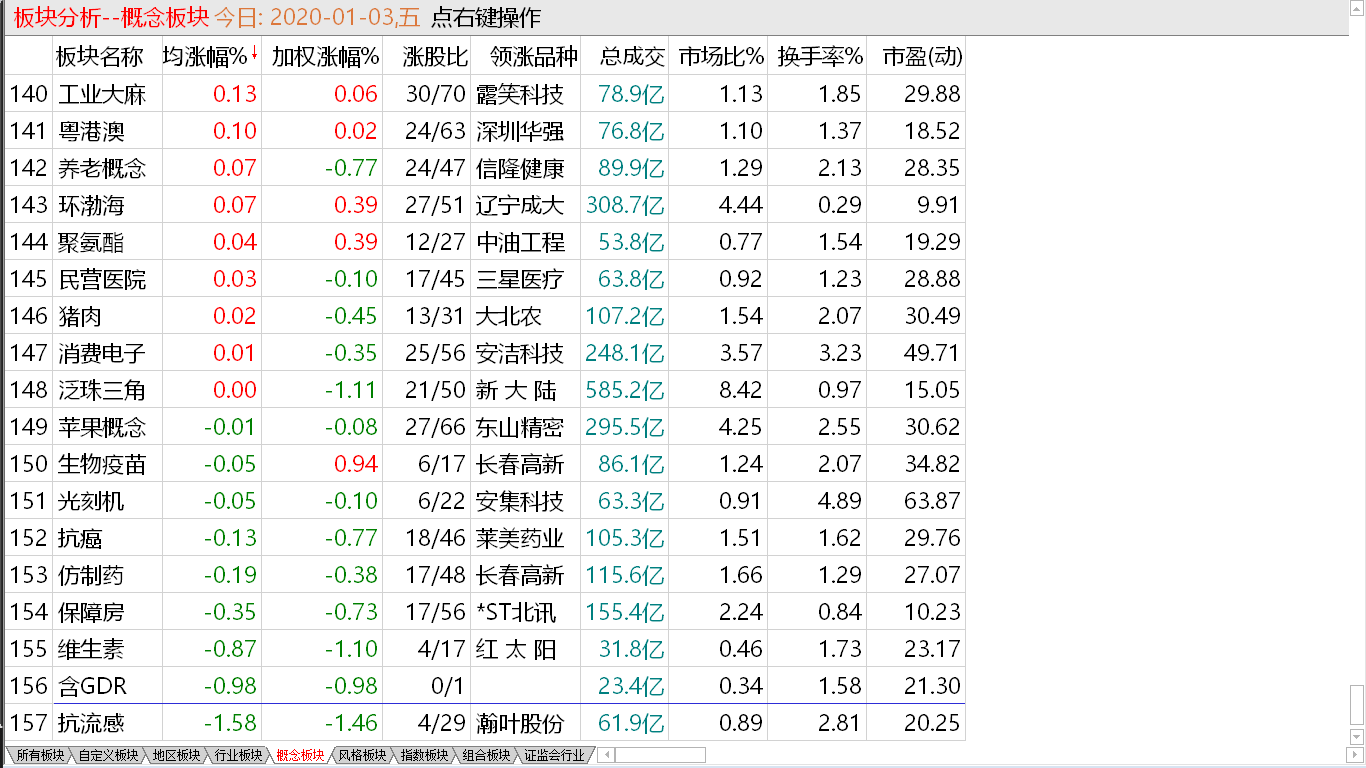Click leading stock 信隆健康
Image resolution: width=1366 pixels, height=768 pixels.
pyautogui.click(x=520, y=168)
